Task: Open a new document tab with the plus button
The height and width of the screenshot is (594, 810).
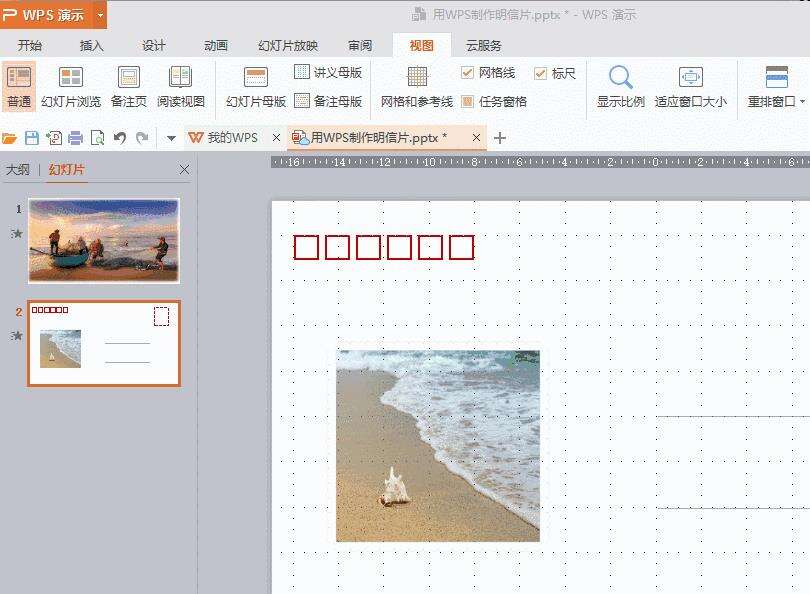Action: click(x=499, y=137)
